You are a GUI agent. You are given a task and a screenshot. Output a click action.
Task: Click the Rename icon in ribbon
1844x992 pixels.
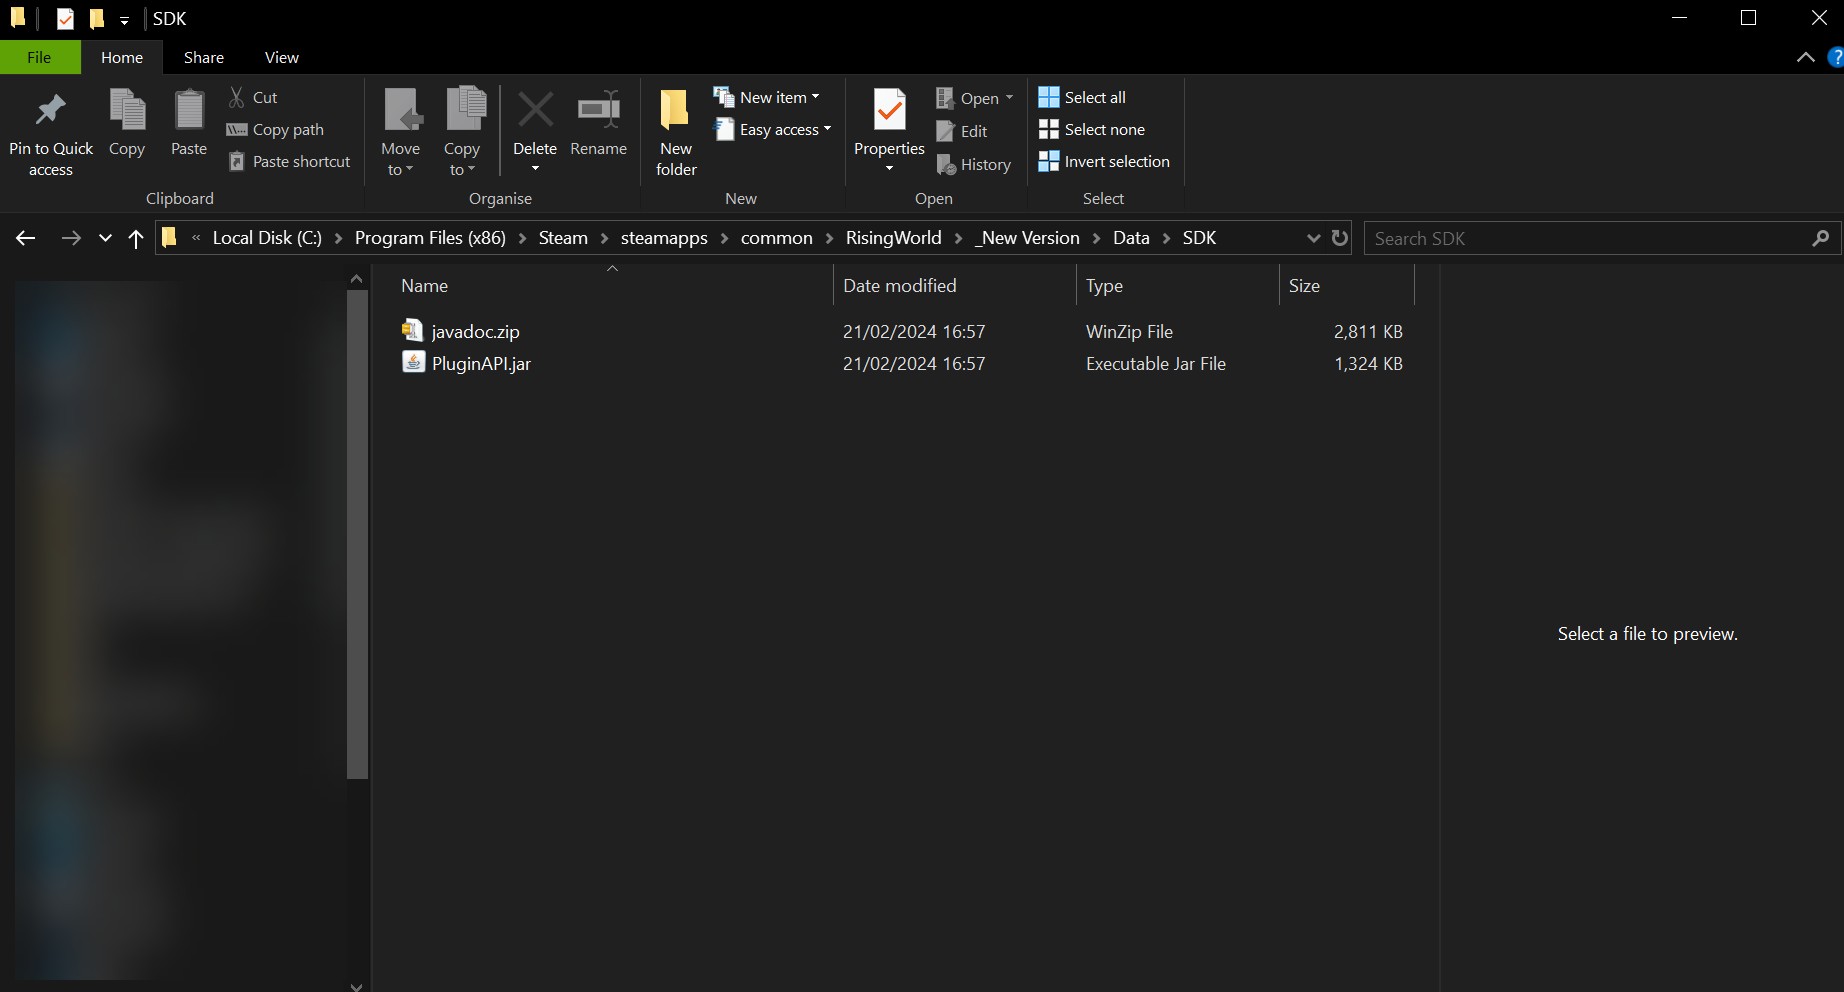[598, 111]
